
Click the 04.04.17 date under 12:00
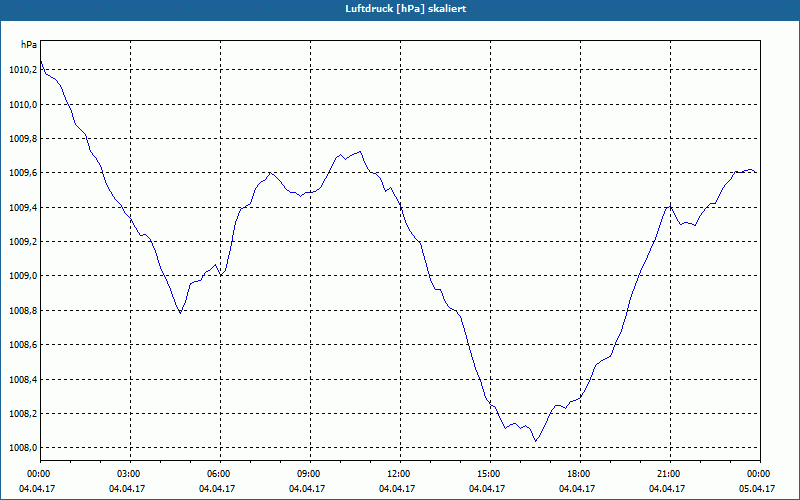pyautogui.click(x=397, y=488)
